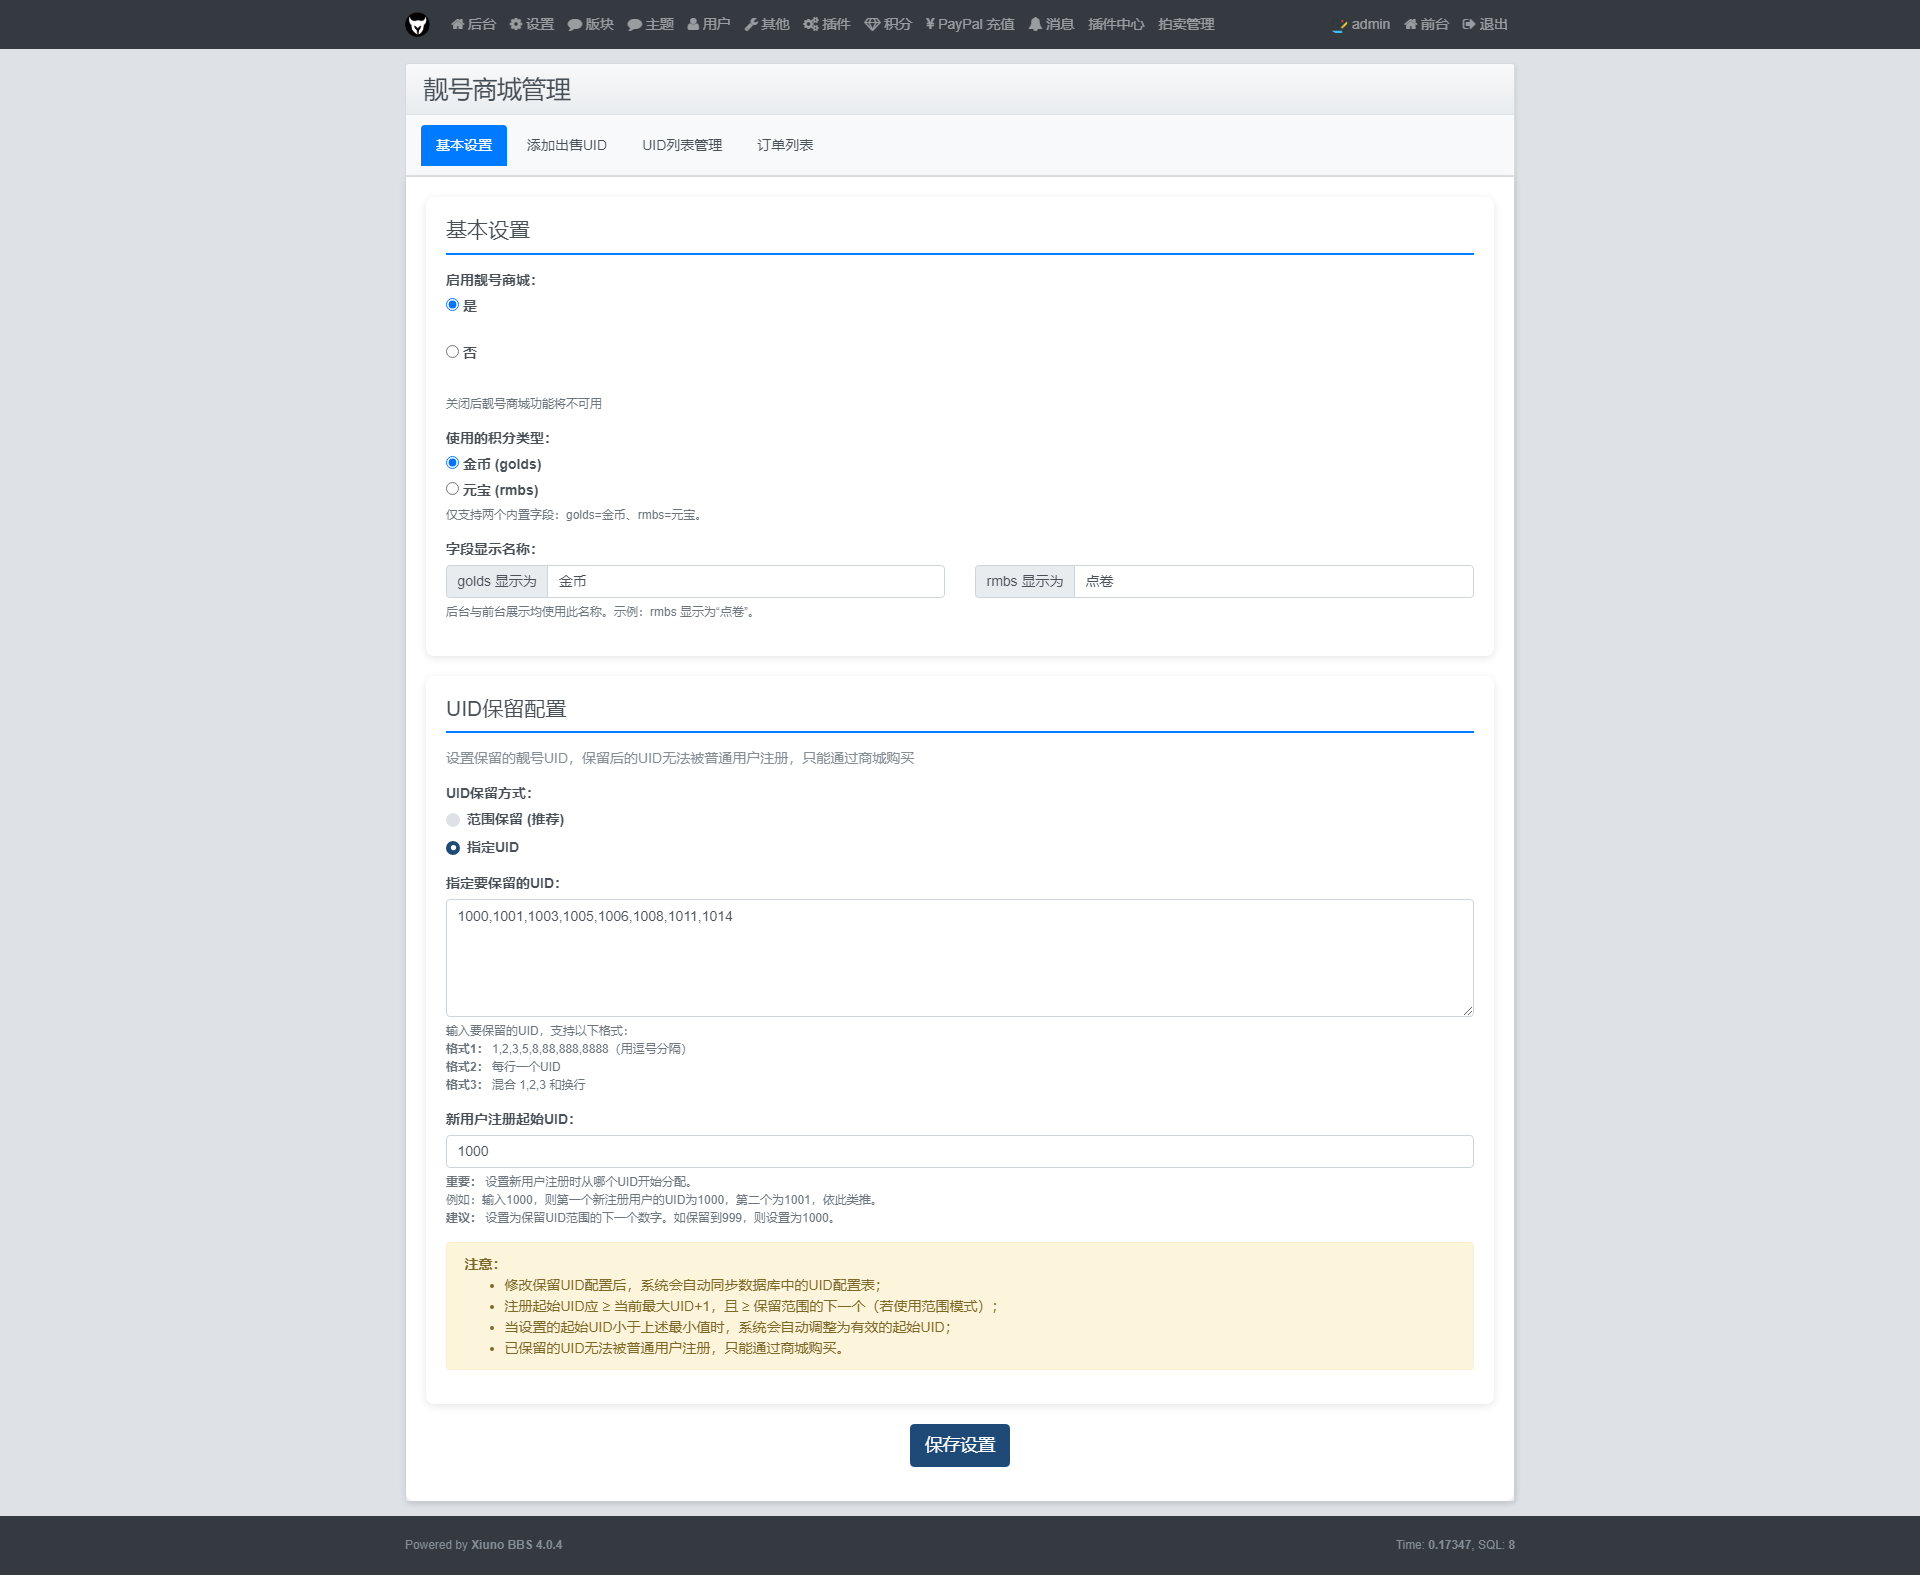Choose 范围保留 (推荐) reserve mode

[453, 820]
